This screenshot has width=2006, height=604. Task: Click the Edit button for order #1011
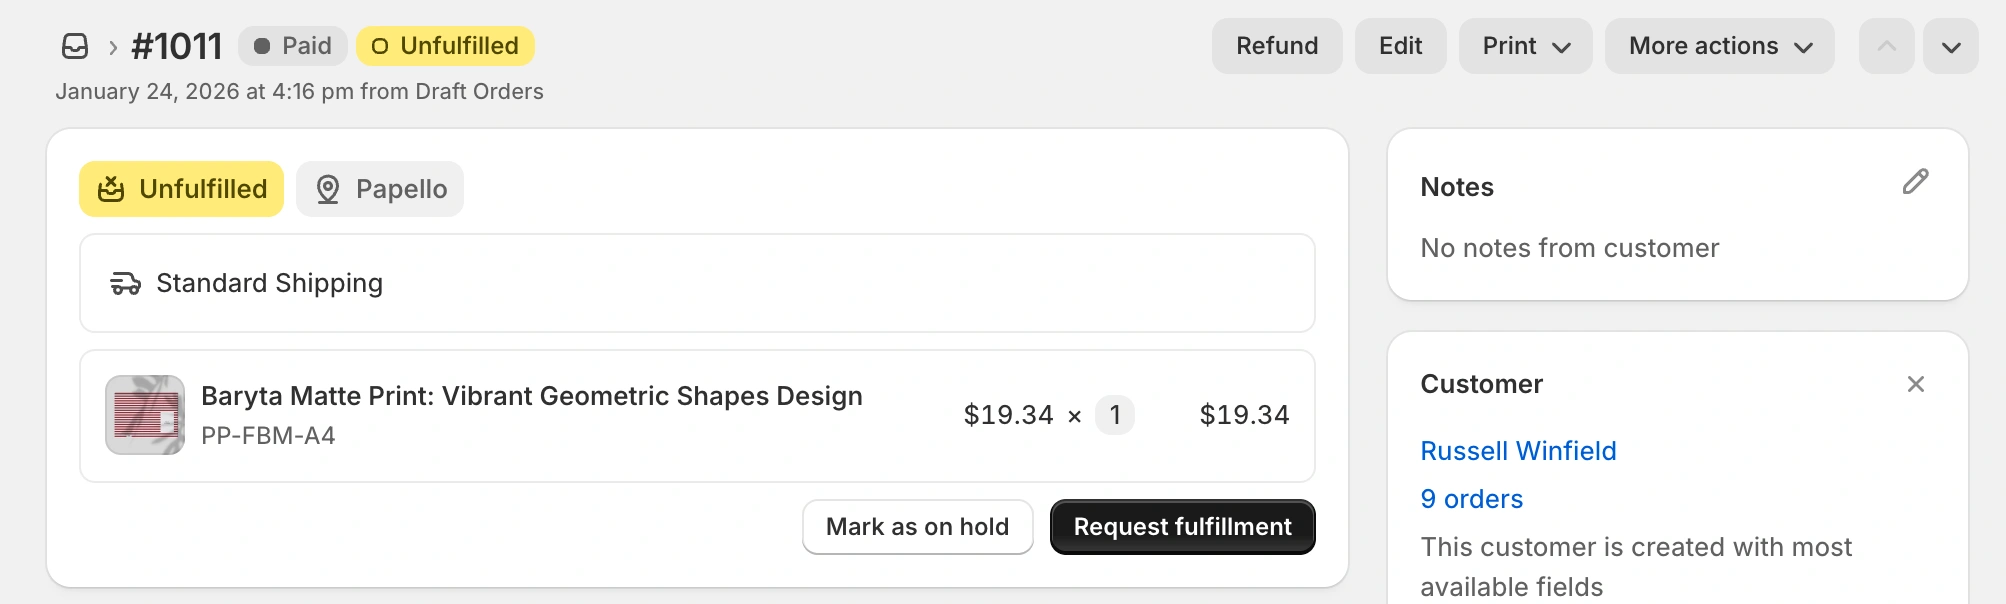[1400, 45]
